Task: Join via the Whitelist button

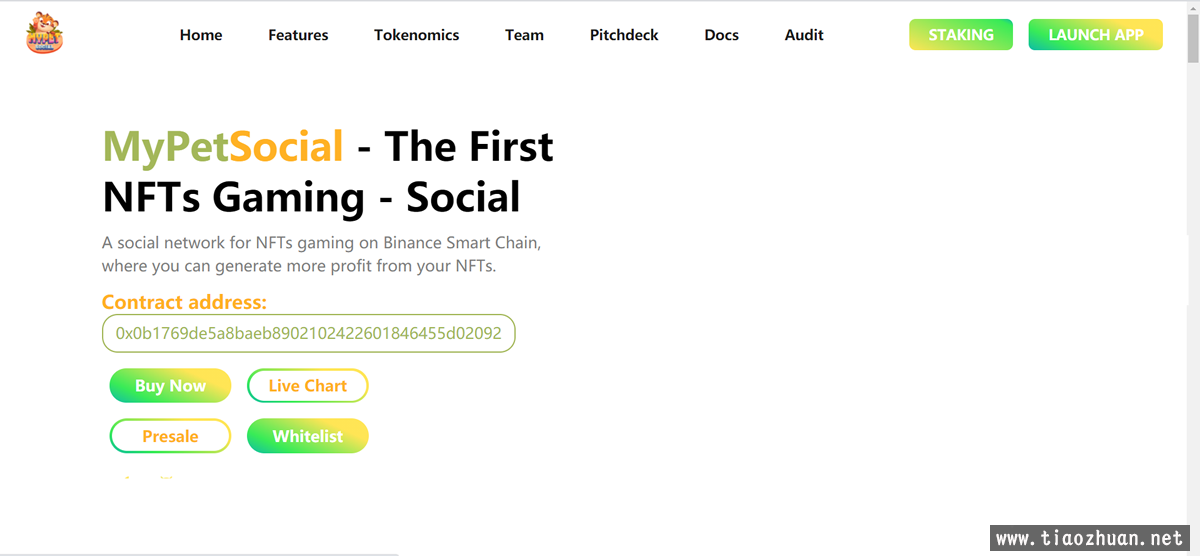Action: pyautogui.click(x=308, y=436)
